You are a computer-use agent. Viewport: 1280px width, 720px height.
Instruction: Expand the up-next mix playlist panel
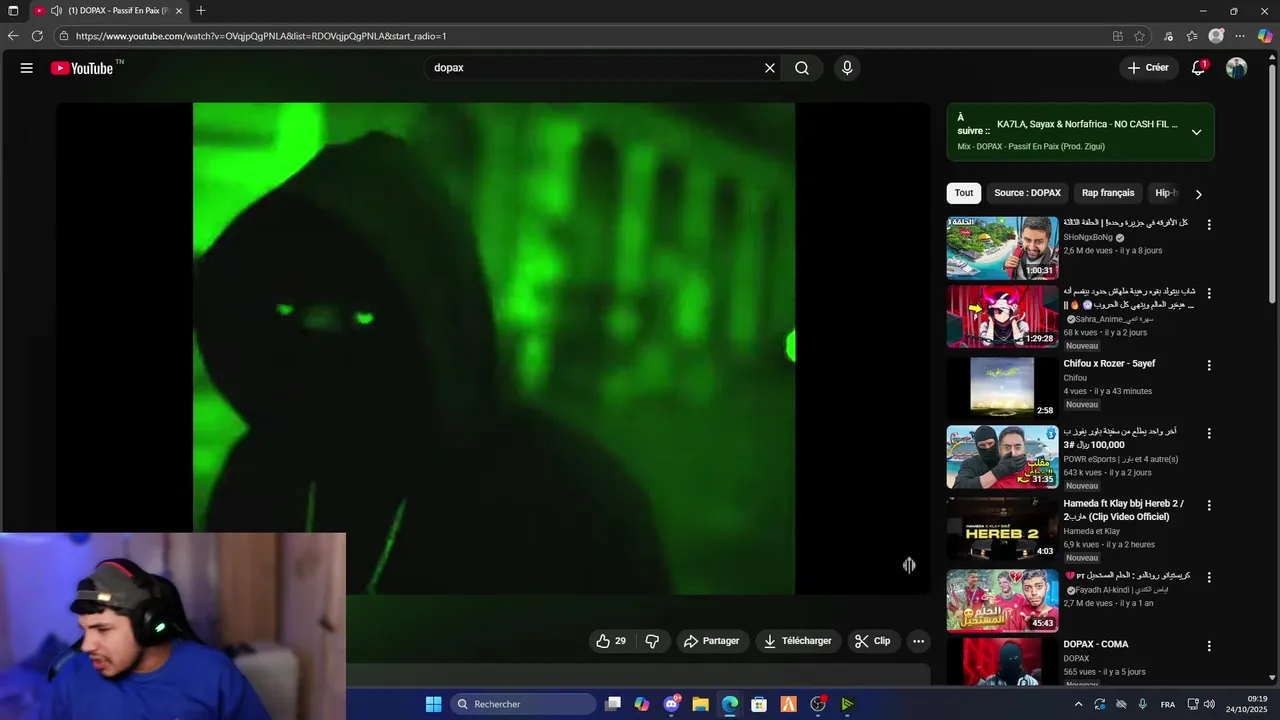point(1196,132)
